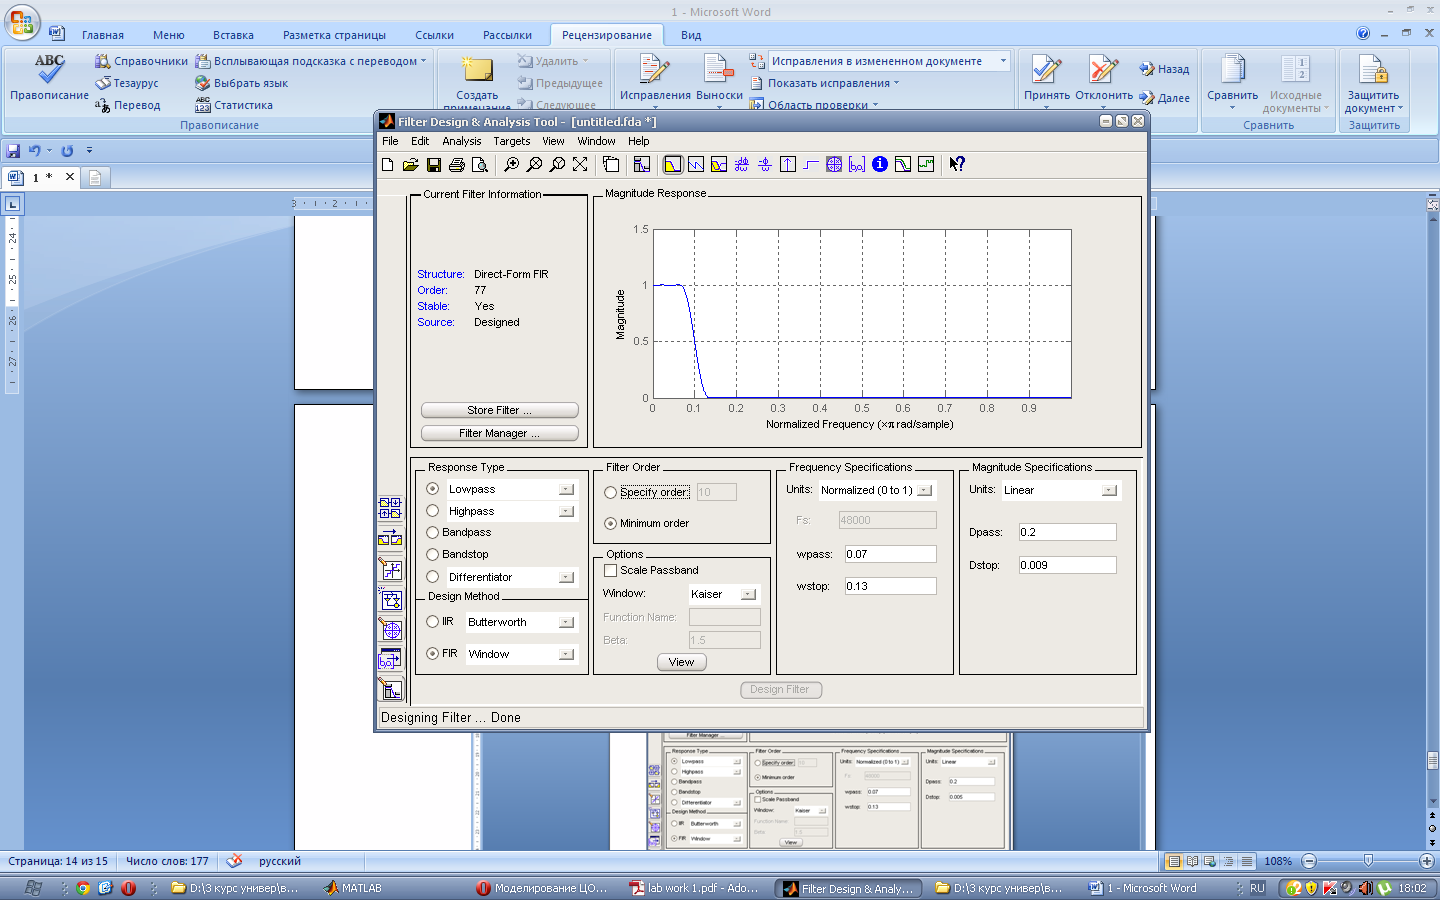Open the Pole/Zero Editor sidebar panel

390,629
